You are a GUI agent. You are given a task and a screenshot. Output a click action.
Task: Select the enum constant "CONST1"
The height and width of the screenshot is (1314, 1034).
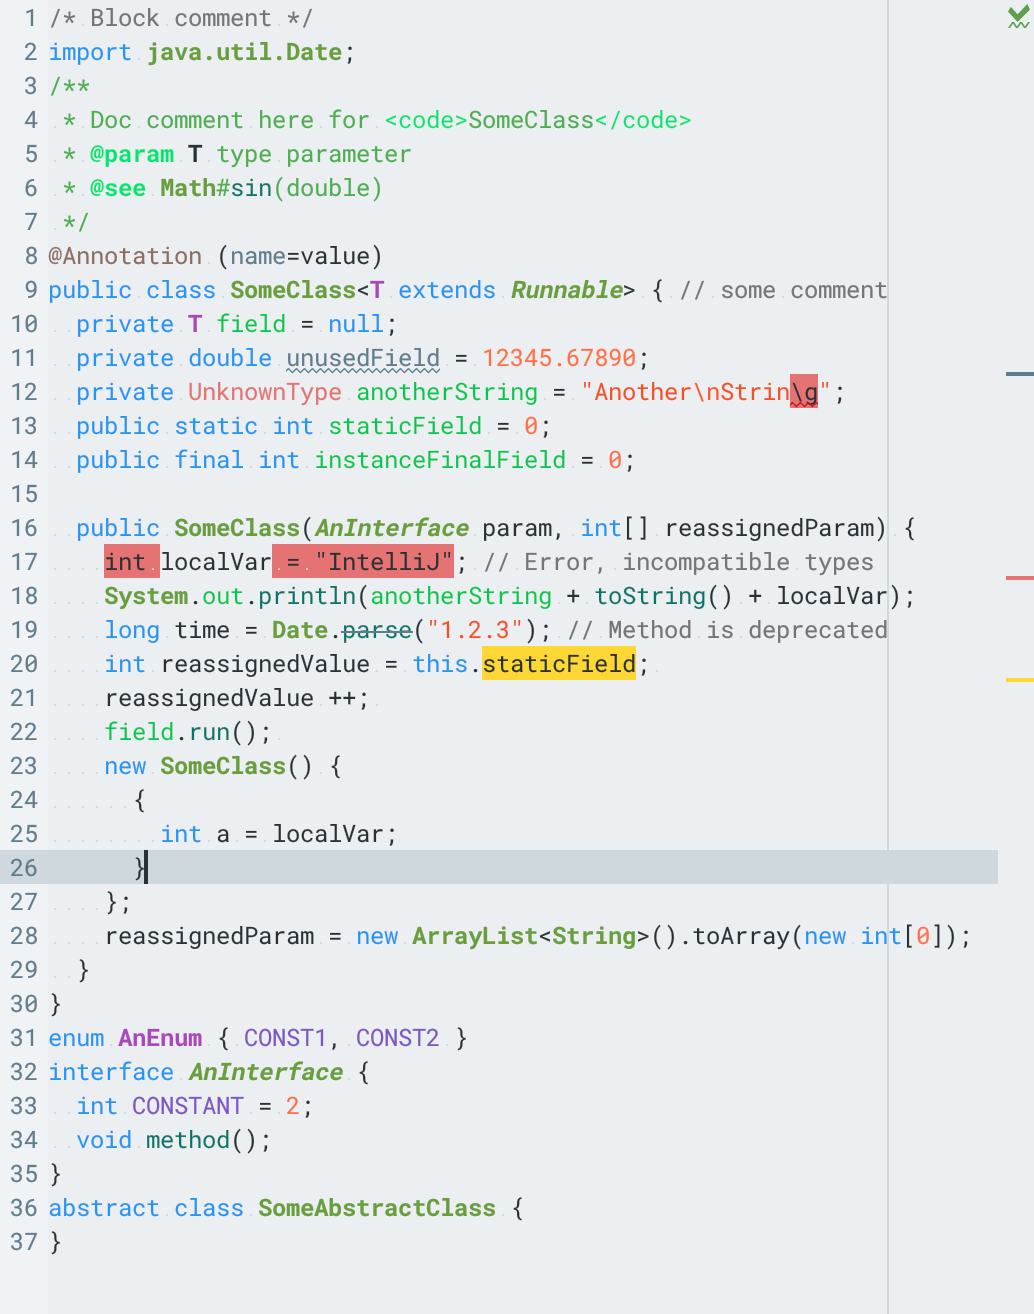click(x=286, y=1038)
